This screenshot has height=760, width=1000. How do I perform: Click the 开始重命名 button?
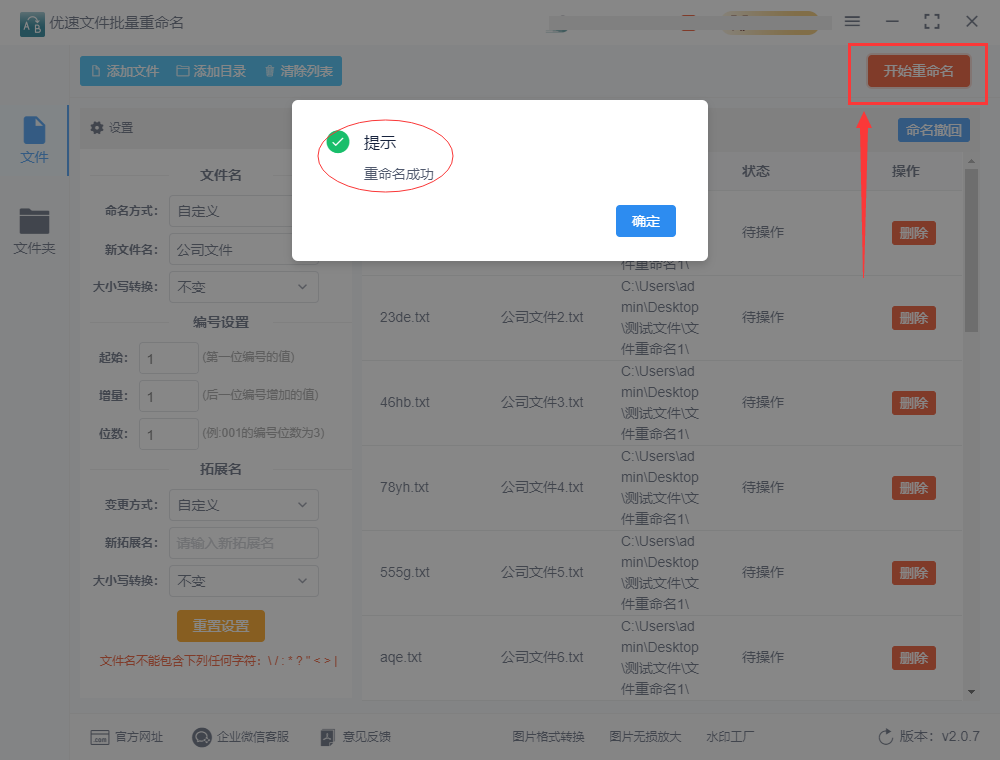click(x=918, y=71)
